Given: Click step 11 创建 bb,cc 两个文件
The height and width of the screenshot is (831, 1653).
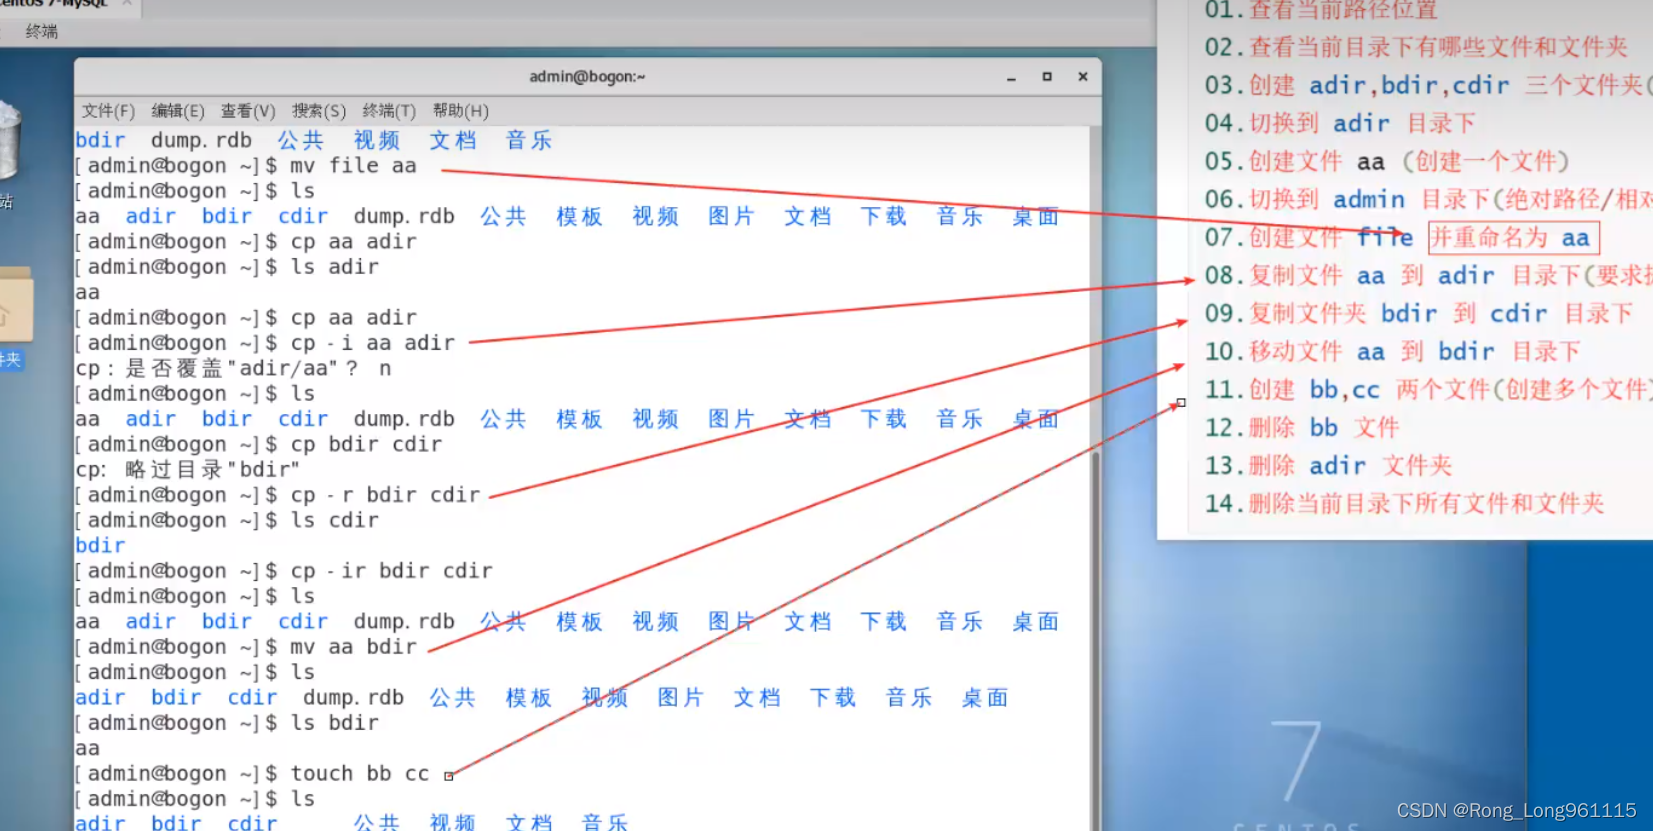Looking at the screenshot, I should (x=1428, y=389).
